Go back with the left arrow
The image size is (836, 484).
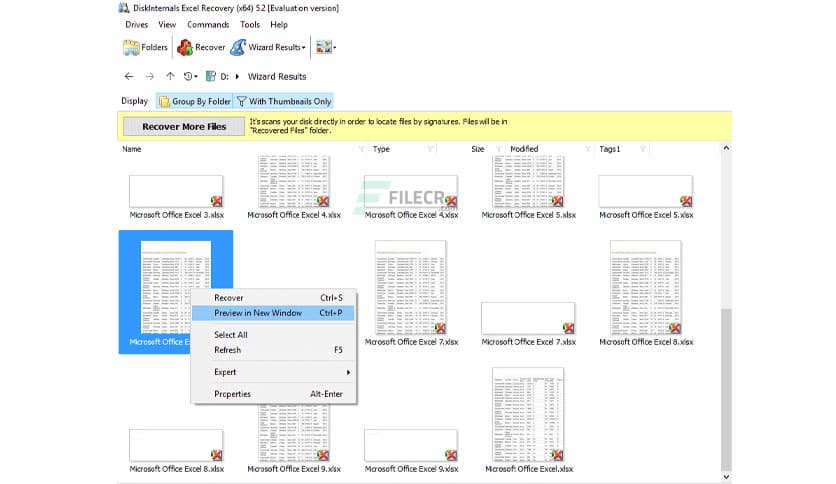(129, 76)
